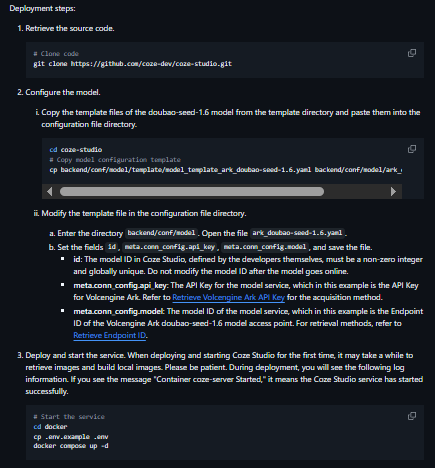The image size is (435, 468).
Task: Click the cp .env.example .env line
Action: [x=71, y=437]
